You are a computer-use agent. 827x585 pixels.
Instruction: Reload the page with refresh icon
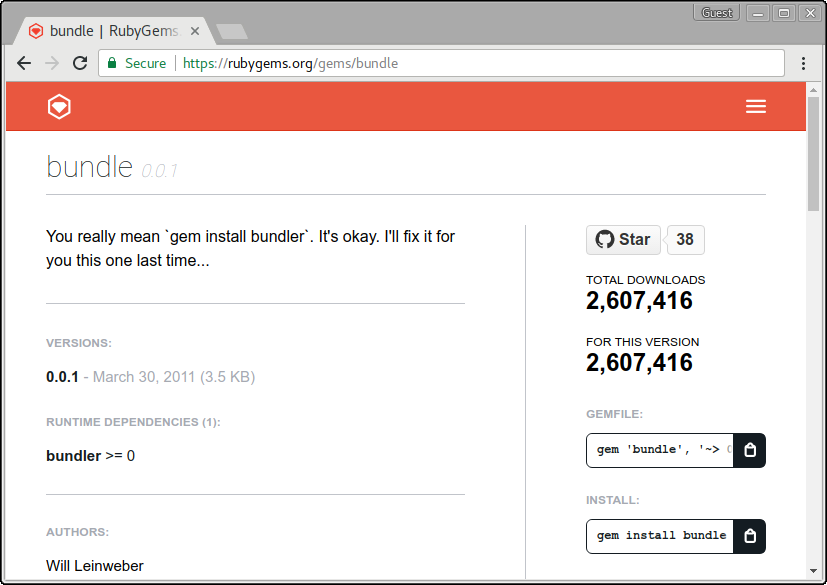pos(80,63)
